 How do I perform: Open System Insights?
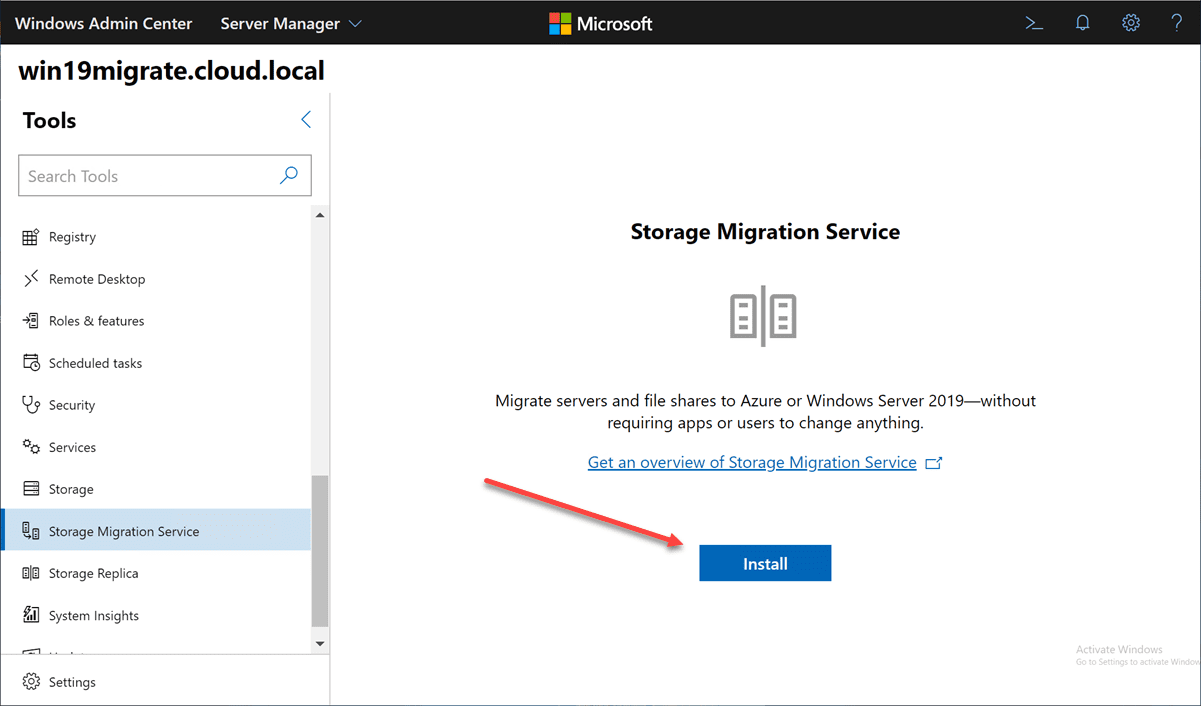tap(94, 614)
